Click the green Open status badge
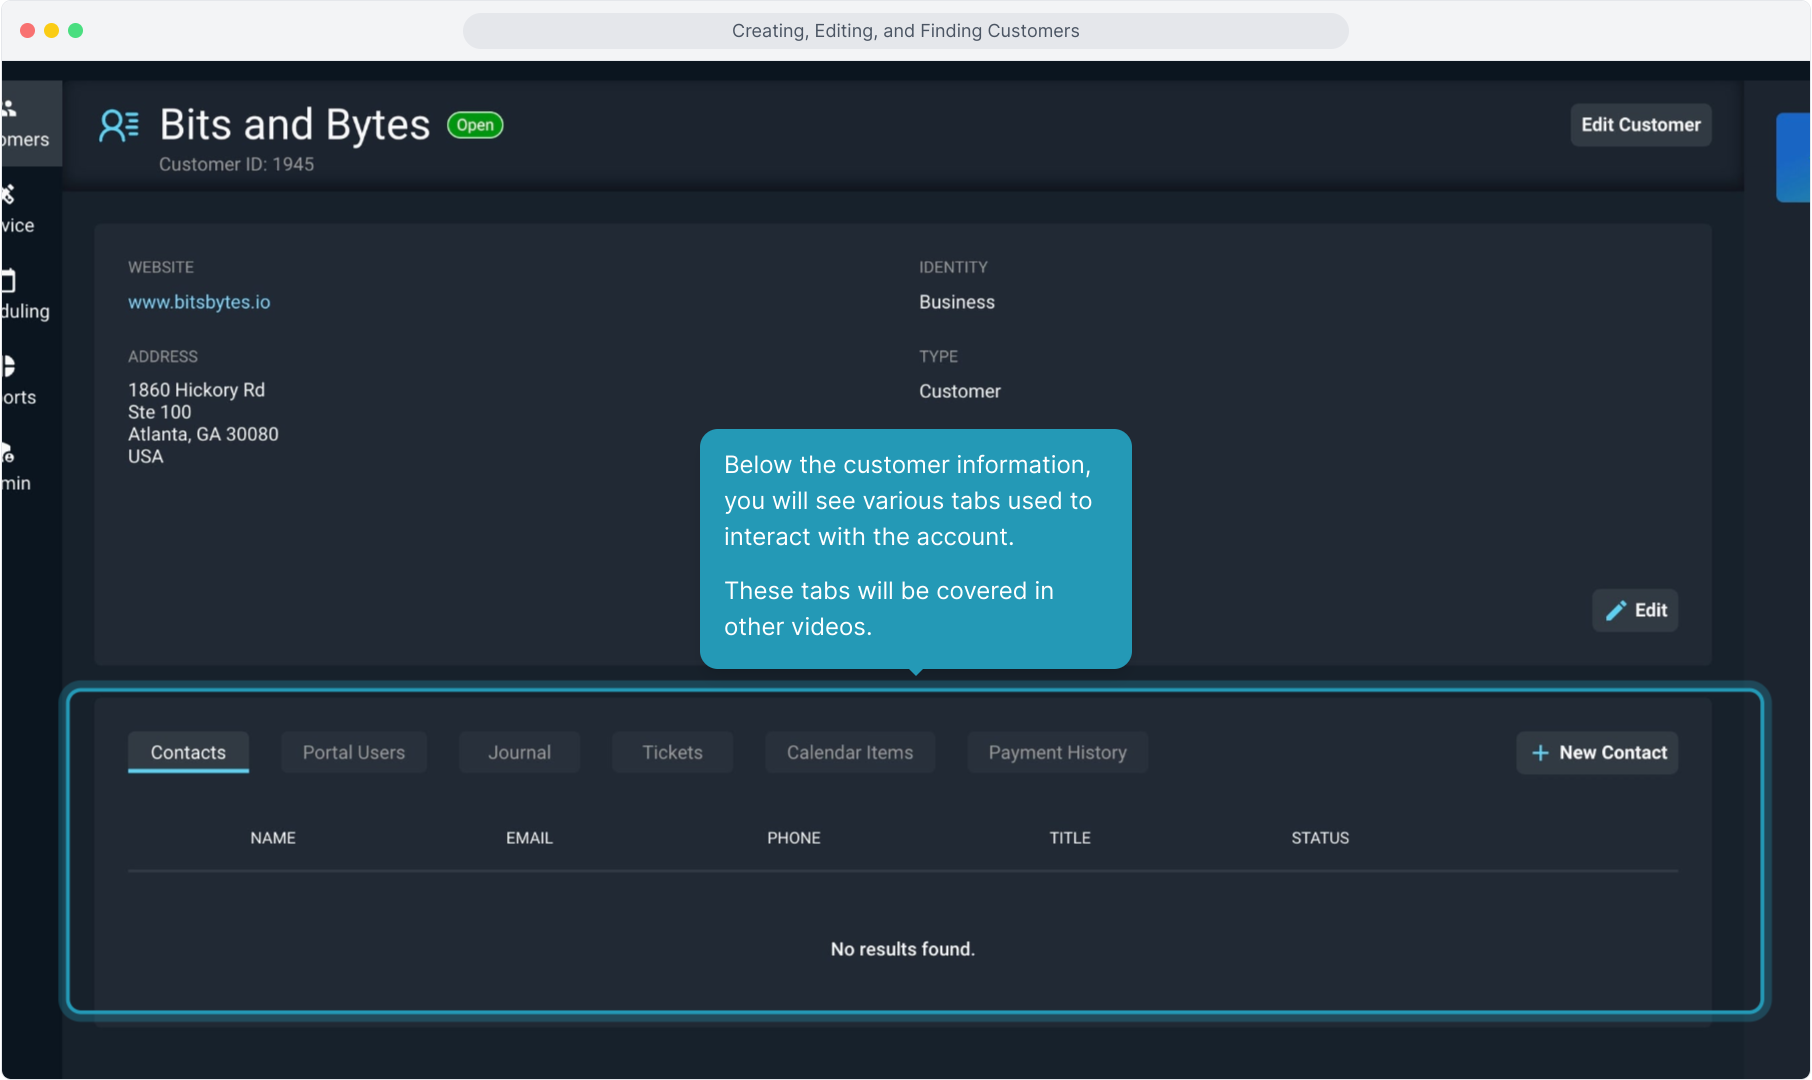1812x1080 pixels. click(x=475, y=125)
